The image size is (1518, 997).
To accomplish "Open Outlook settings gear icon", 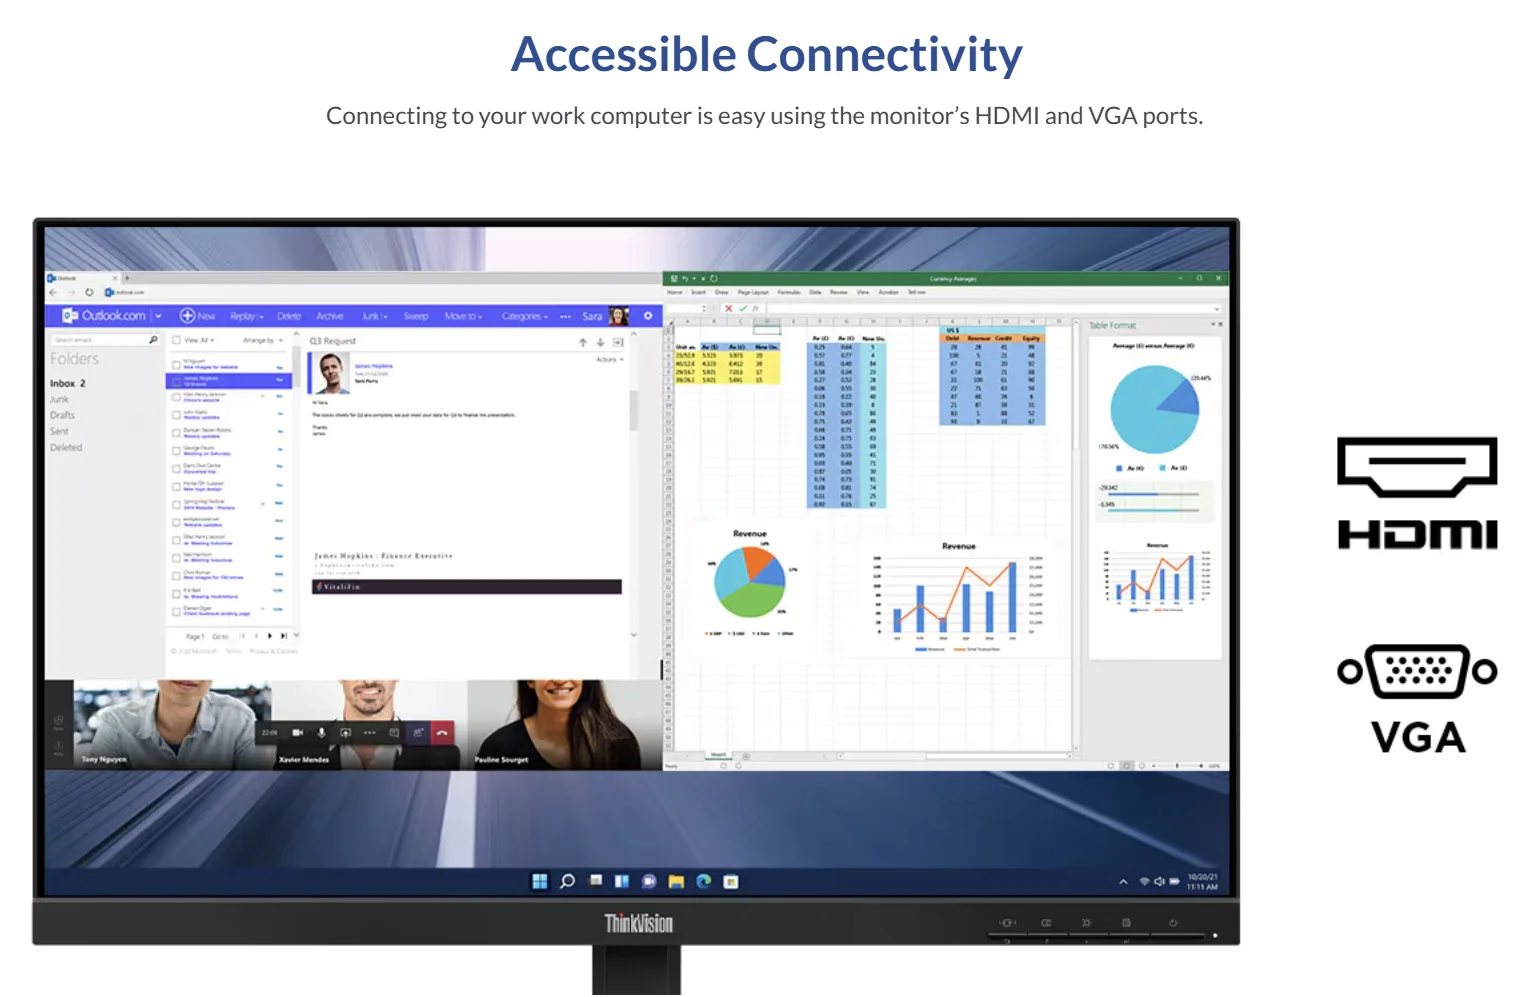I will tap(648, 316).
